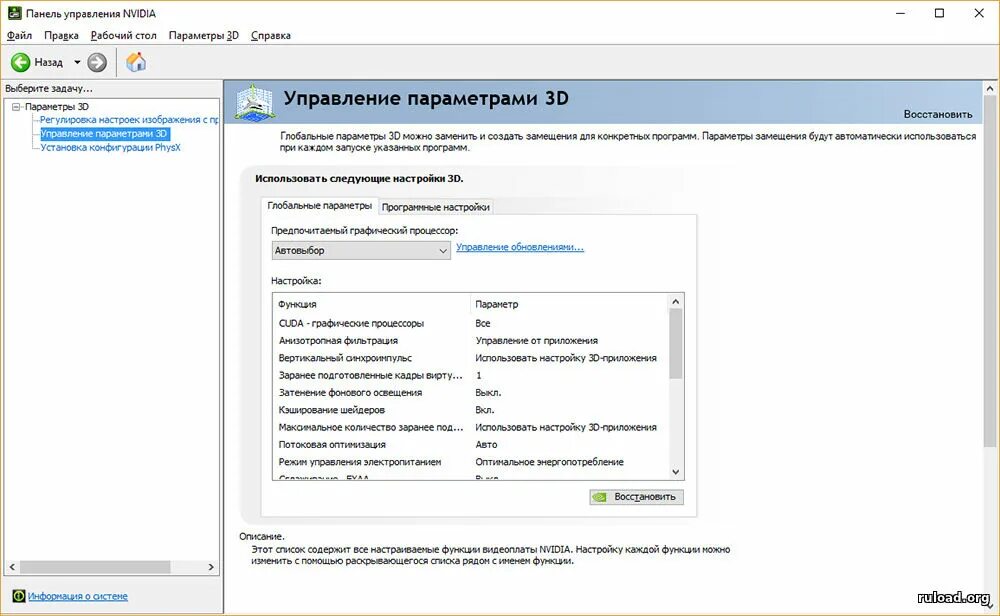Select Вертикальный синхроимпульс row
This screenshot has height=616, width=1000.
471,358
